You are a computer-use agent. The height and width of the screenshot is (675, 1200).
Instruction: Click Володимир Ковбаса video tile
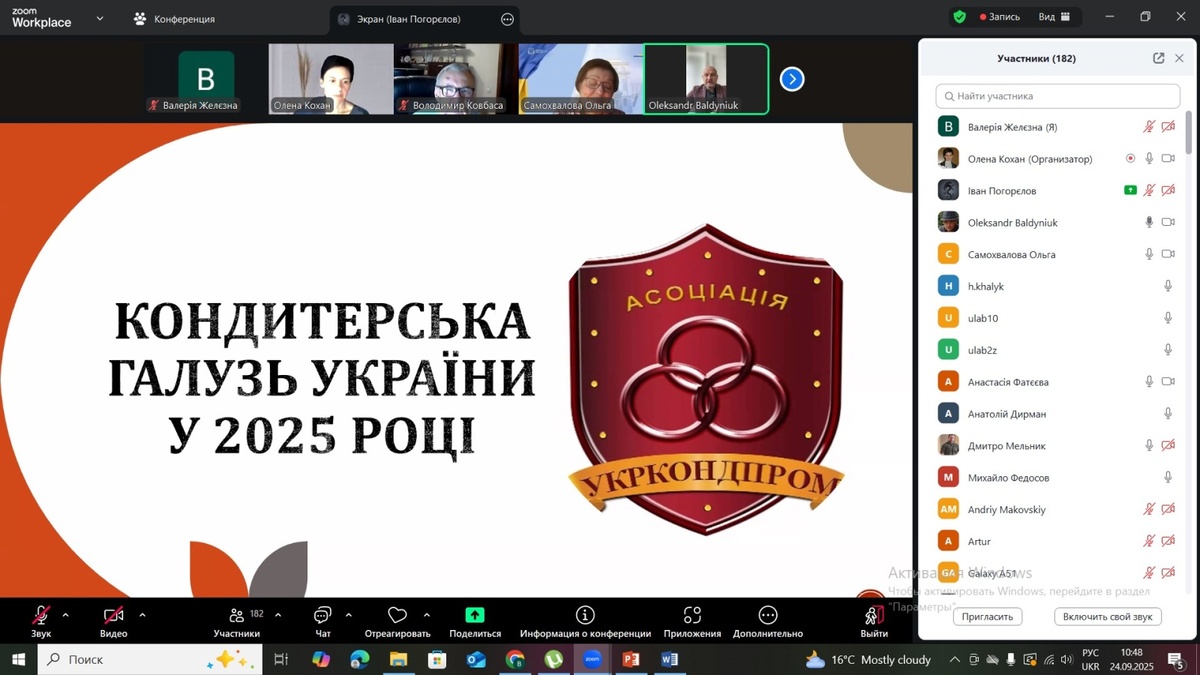pos(456,79)
